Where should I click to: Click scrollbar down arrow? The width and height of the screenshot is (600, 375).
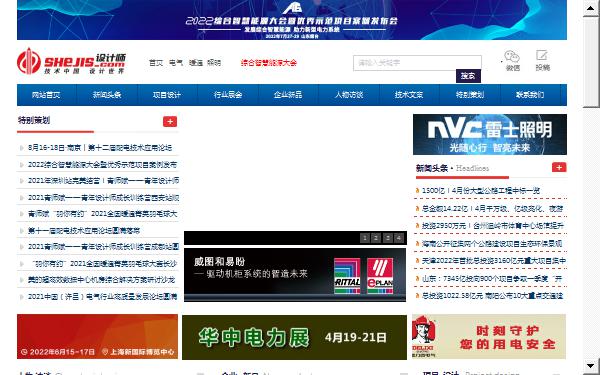(x=591, y=367)
